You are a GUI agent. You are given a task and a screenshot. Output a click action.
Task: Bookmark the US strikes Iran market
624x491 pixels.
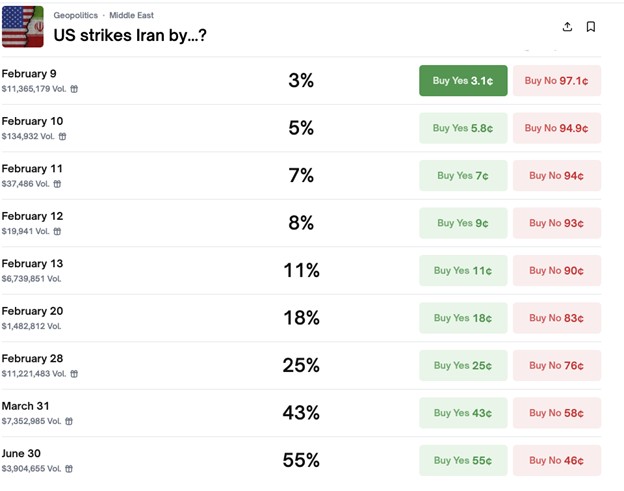591,27
